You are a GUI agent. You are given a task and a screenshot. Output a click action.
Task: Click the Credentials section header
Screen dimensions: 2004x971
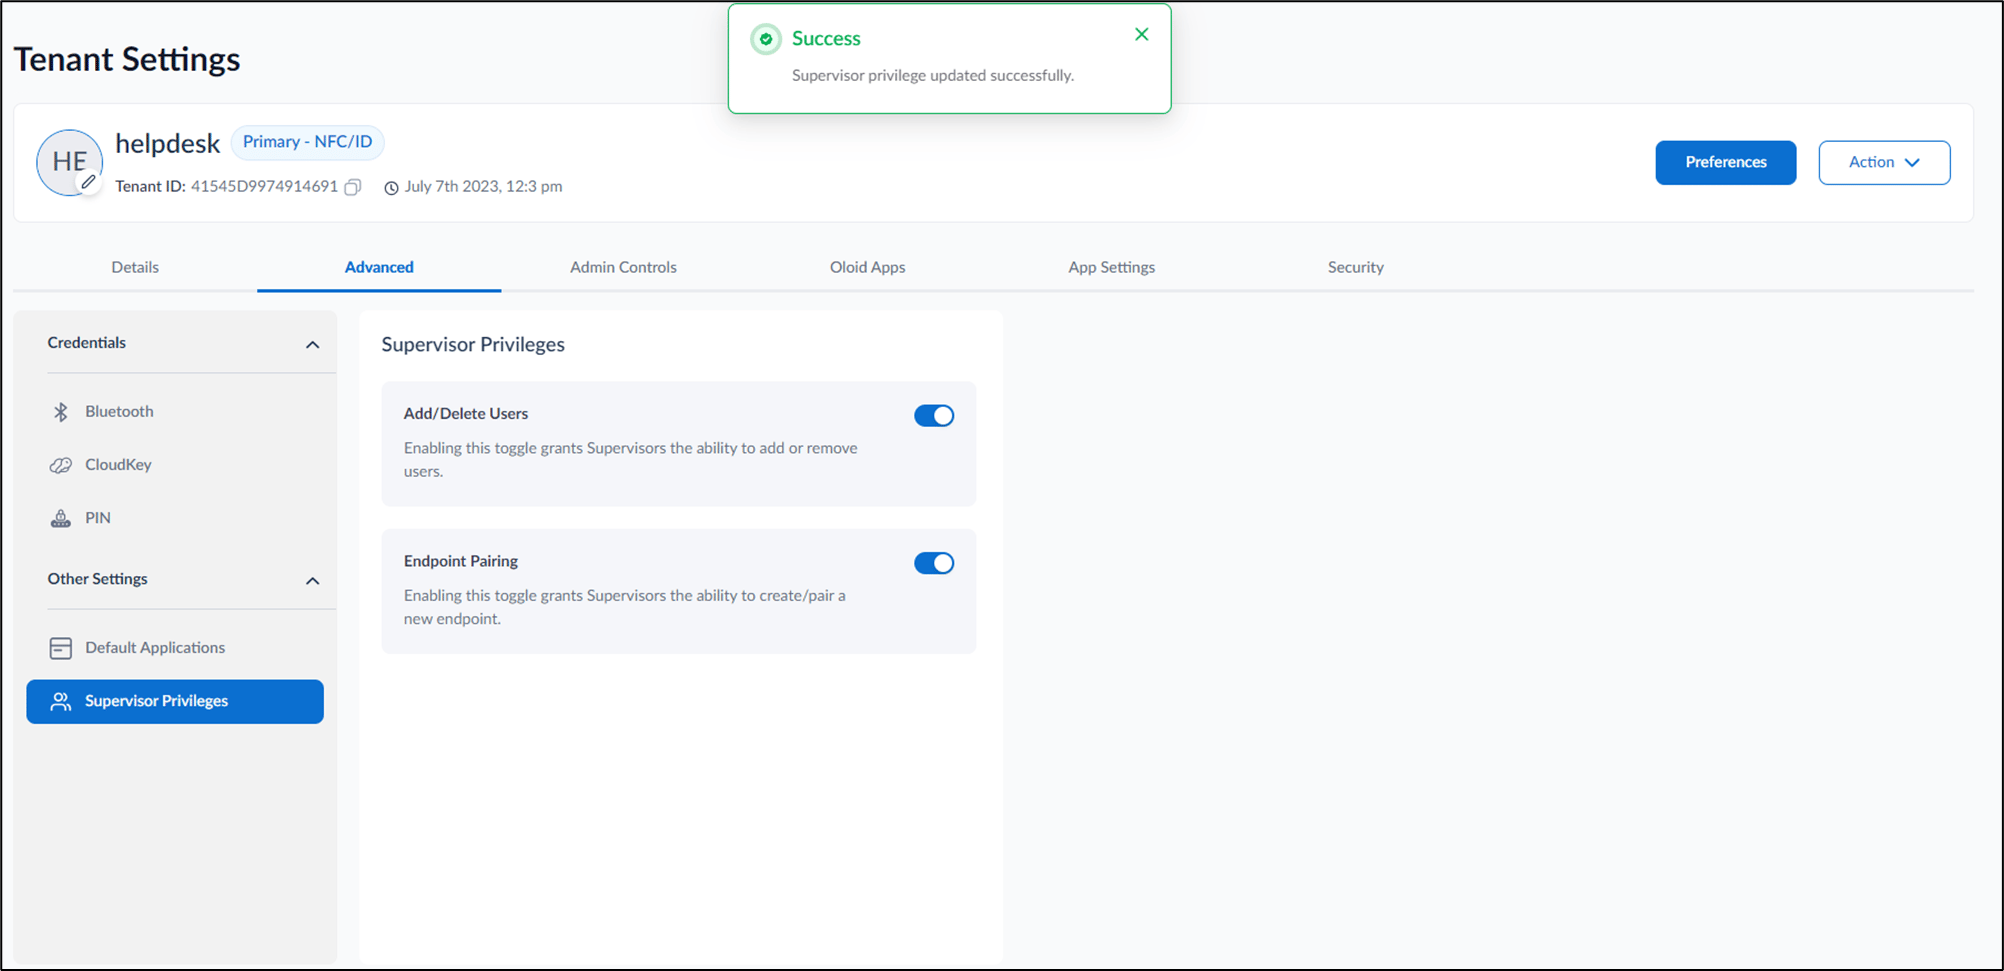coord(87,343)
